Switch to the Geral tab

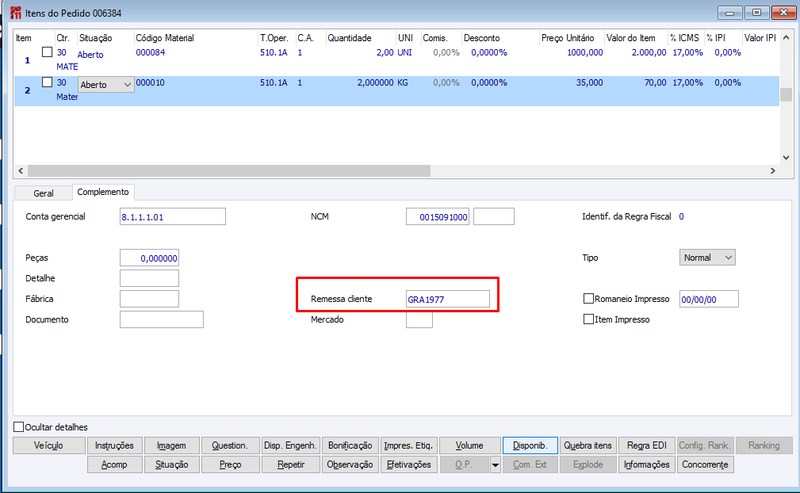[43, 193]
